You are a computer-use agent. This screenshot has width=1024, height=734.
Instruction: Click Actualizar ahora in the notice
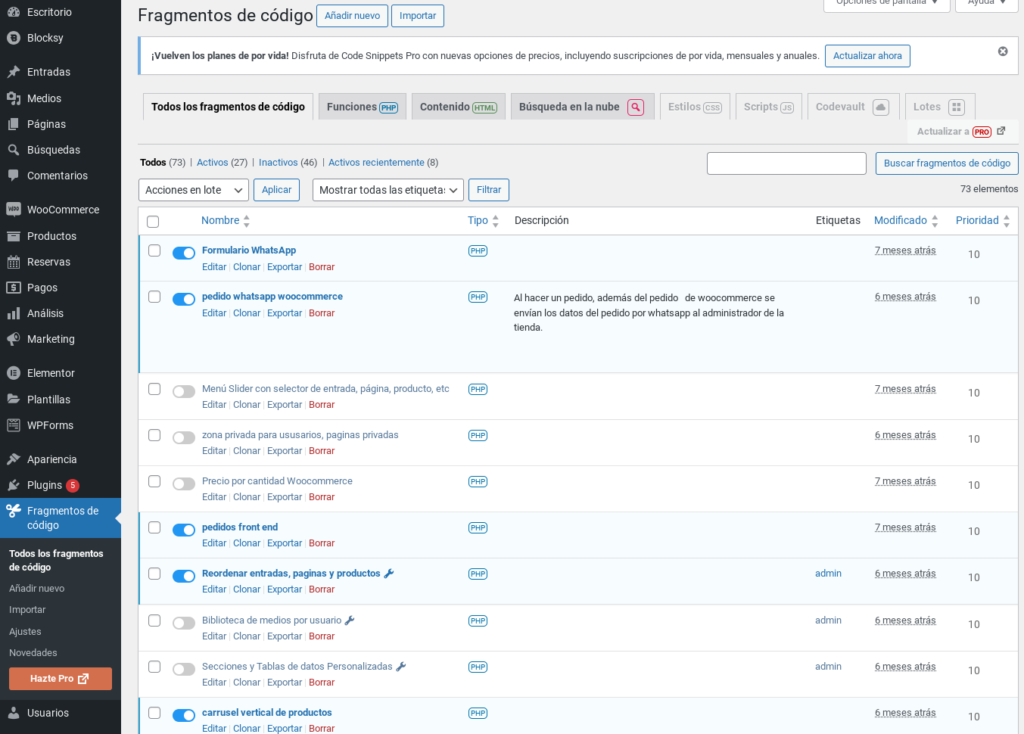coord(867,56)
